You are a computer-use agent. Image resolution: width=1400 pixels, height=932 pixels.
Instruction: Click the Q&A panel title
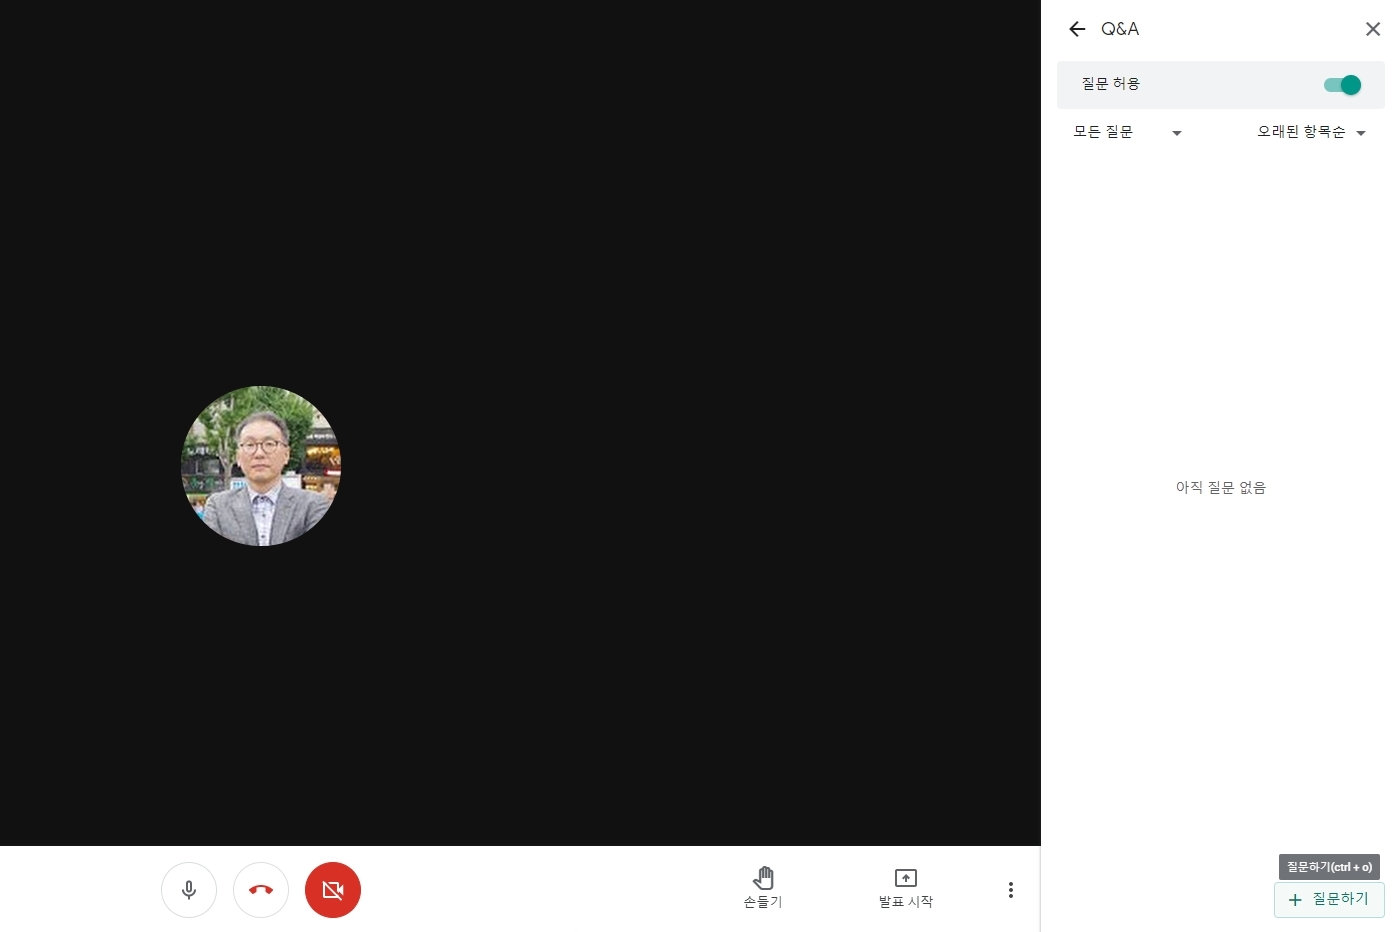pyautogui.click(x=1120, y=29)
